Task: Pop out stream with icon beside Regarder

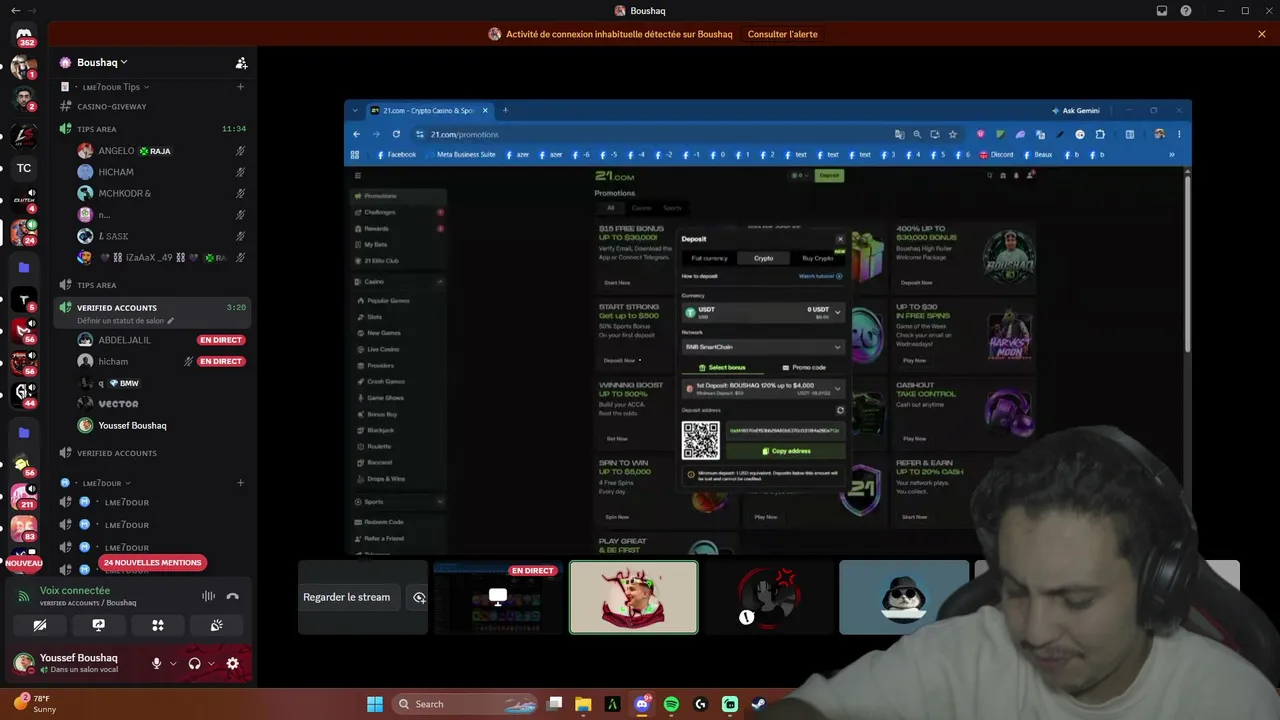Action: coord(419,597)
